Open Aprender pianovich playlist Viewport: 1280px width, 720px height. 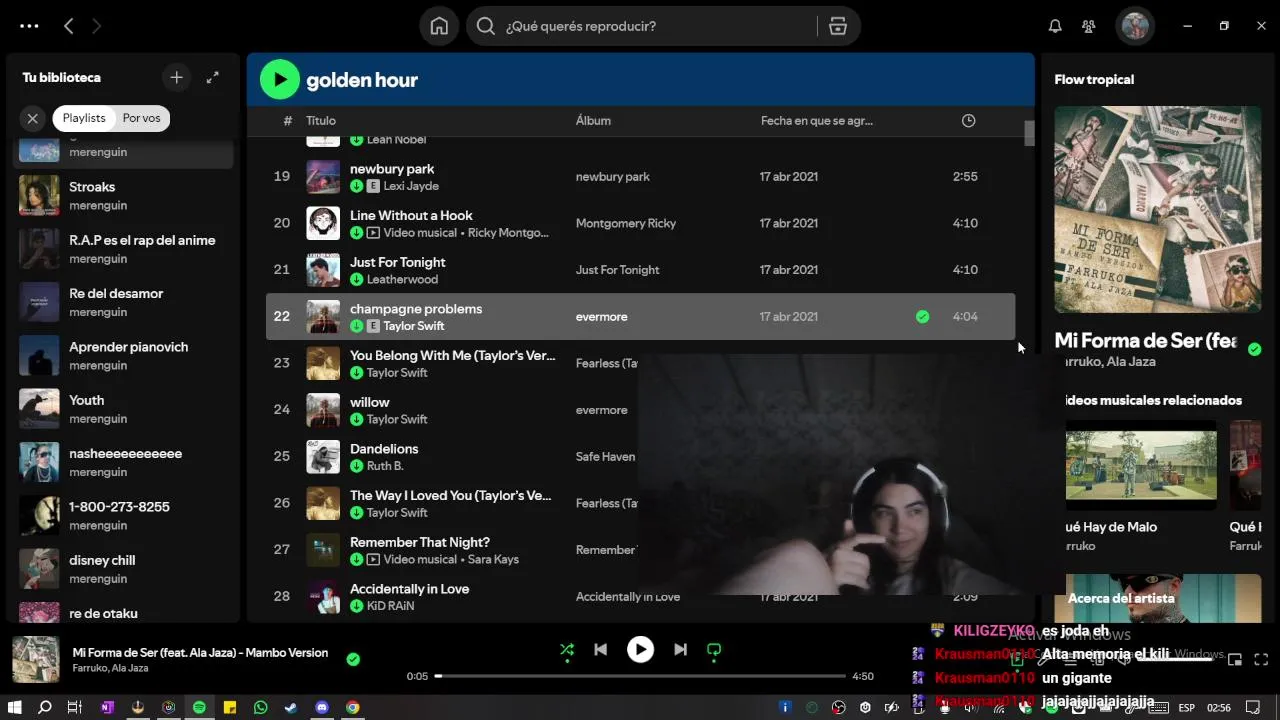(x=125, y=355)
